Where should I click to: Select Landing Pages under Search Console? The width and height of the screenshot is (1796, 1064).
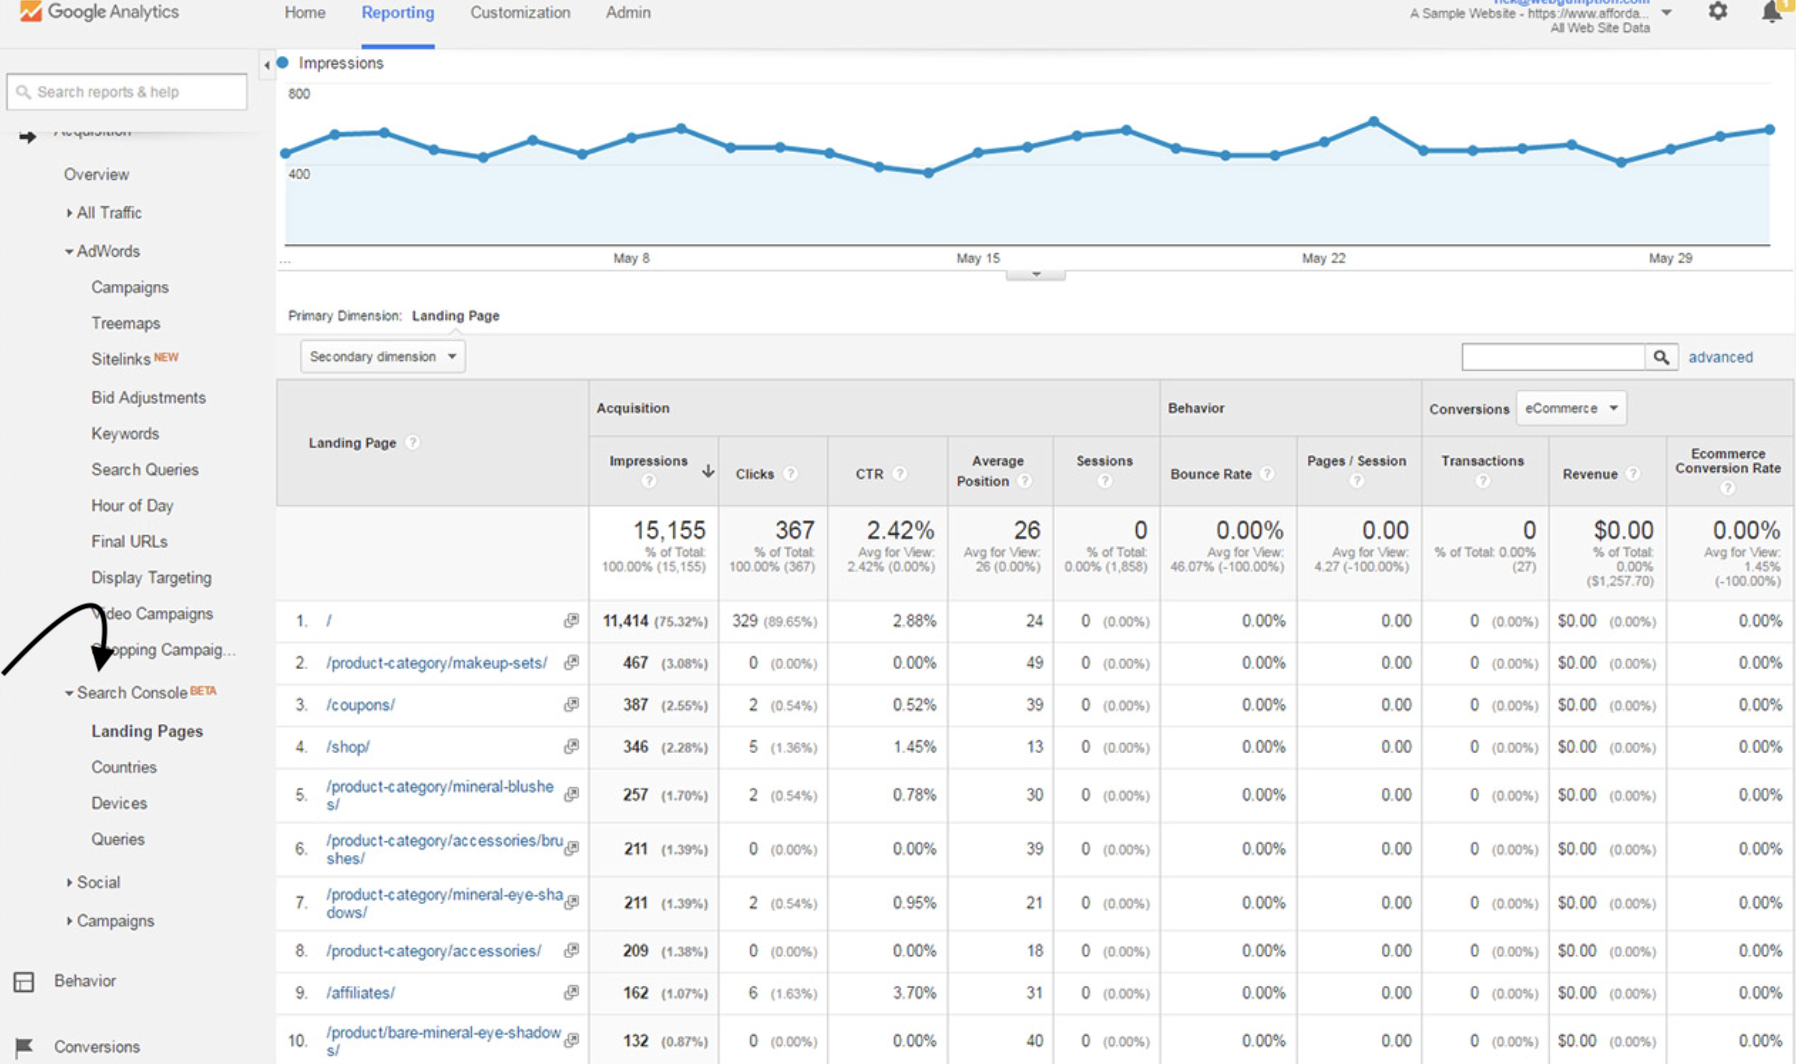[x=147, y=731]
